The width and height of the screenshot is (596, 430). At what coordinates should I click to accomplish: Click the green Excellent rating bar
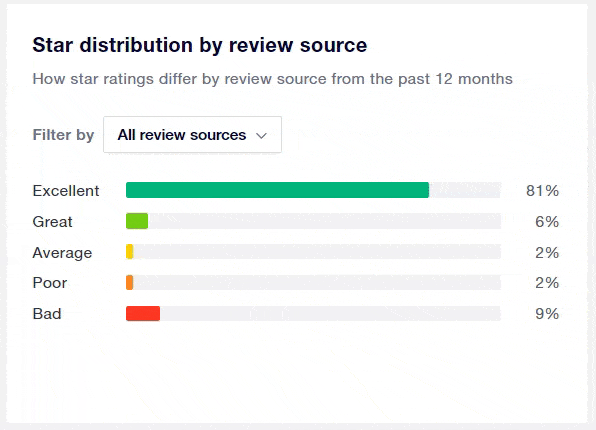click(277, 190)
